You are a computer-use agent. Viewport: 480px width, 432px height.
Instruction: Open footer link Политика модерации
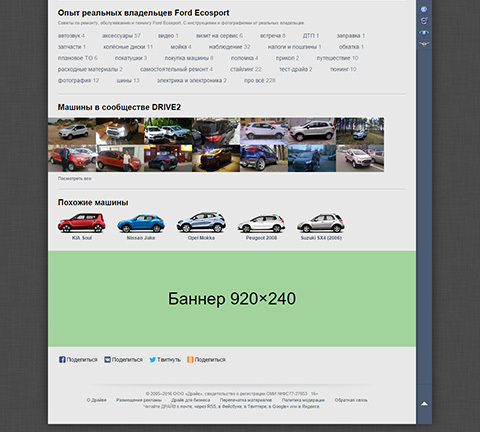[303, 400]
